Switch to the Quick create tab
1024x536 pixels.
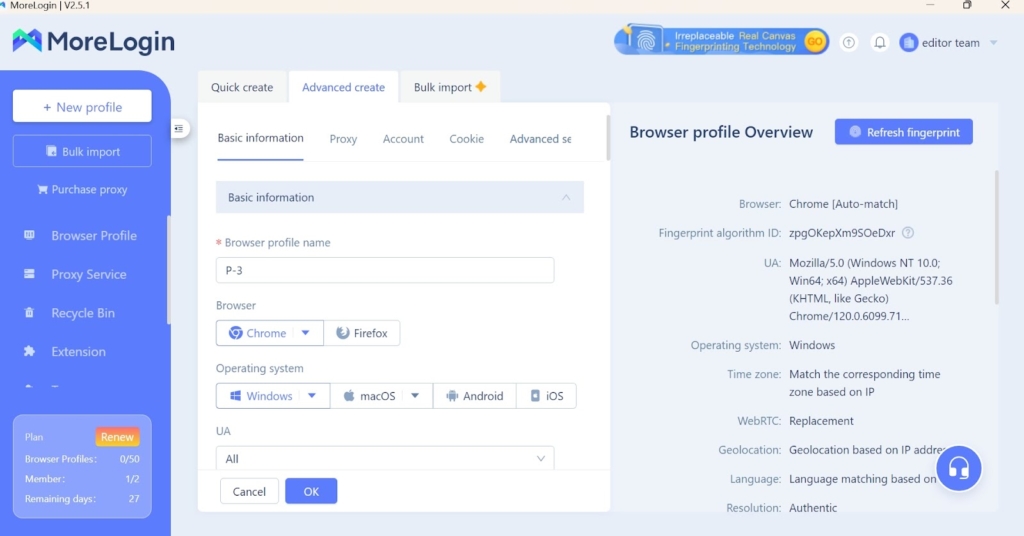tap(242, 87)
